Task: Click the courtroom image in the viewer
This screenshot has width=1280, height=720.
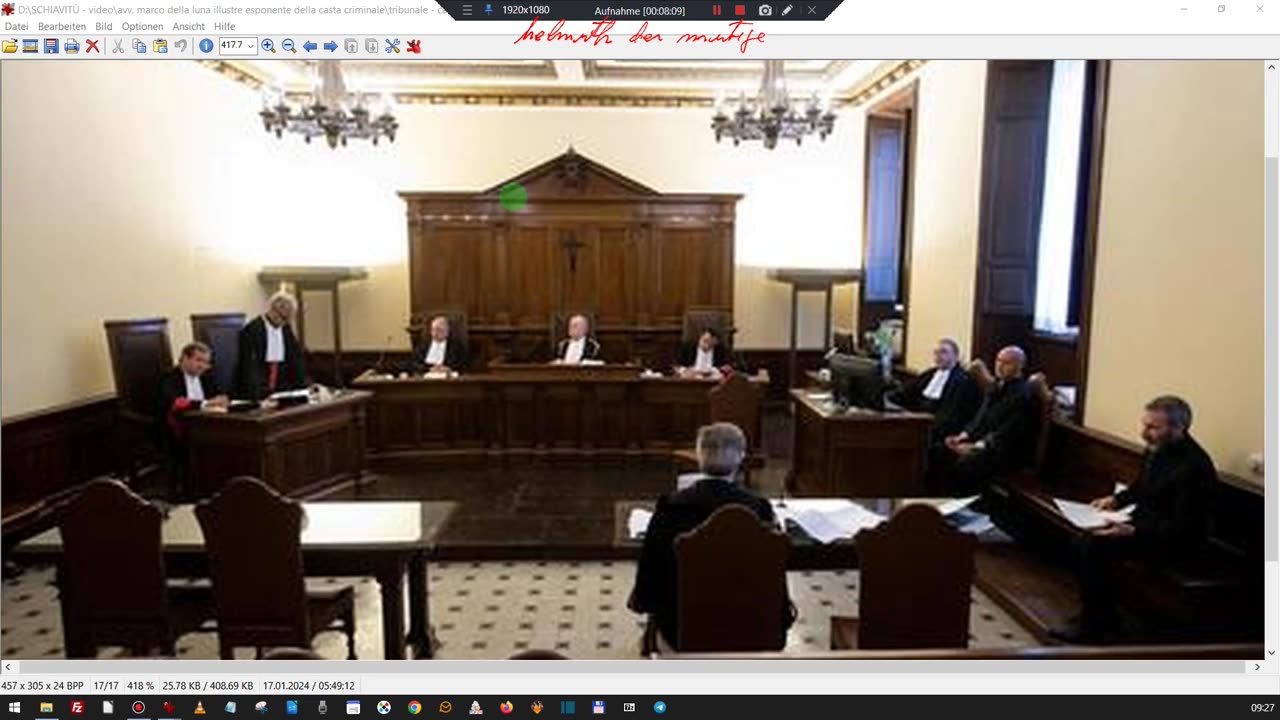Action: point(632,359)
